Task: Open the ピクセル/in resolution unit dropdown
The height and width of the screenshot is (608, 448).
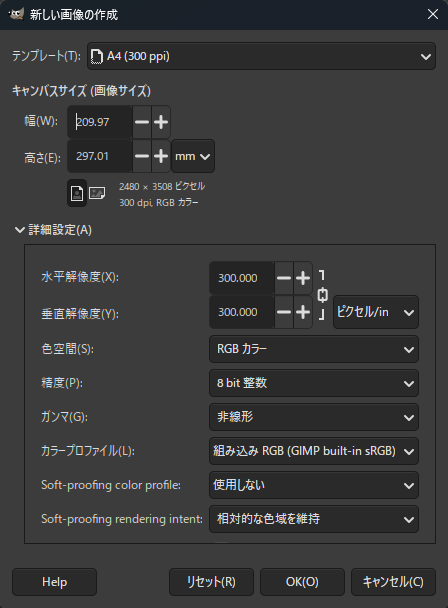Action: coord(376,312)
